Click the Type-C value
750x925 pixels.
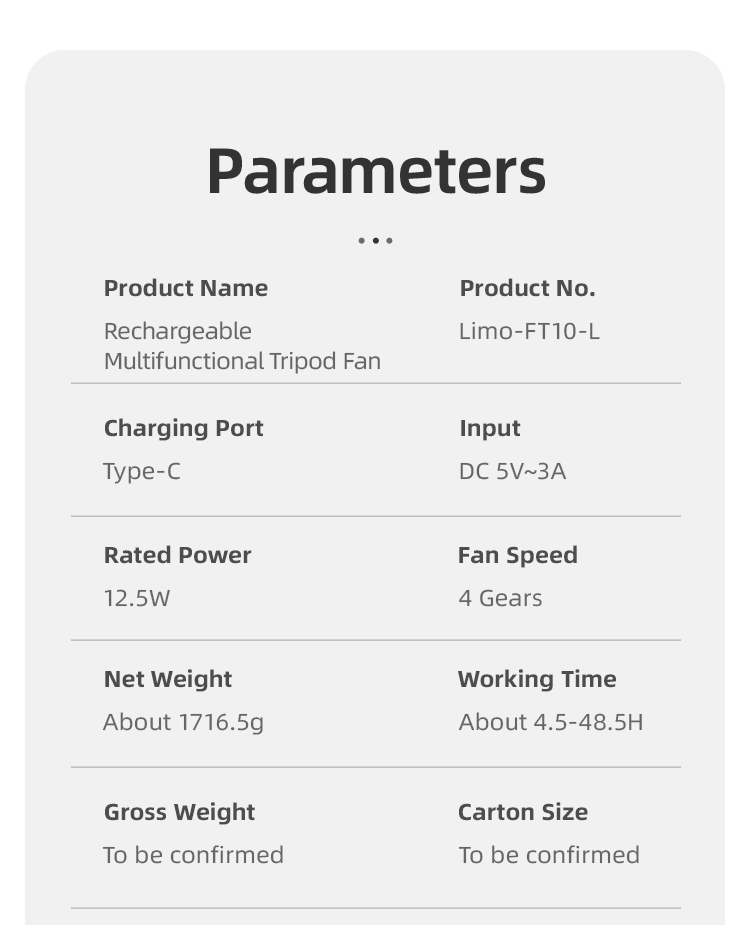[x=142, y=471]
